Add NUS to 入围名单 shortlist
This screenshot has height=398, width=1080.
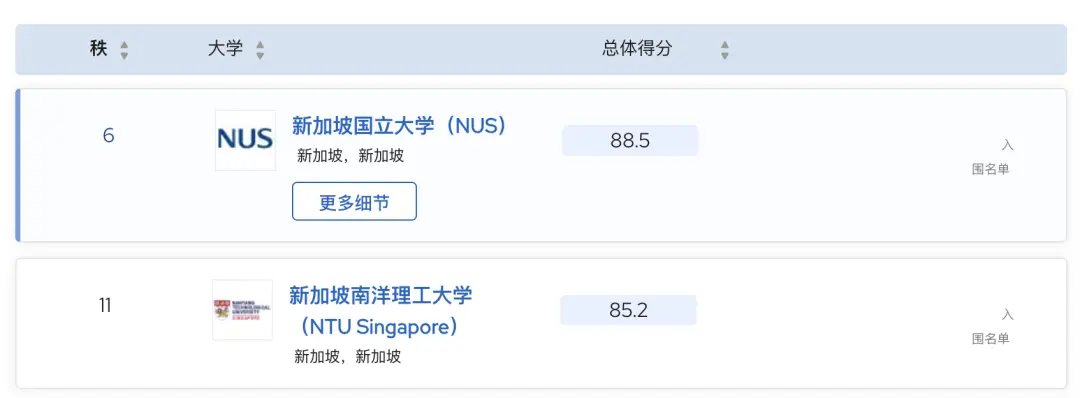coord(991,157)
